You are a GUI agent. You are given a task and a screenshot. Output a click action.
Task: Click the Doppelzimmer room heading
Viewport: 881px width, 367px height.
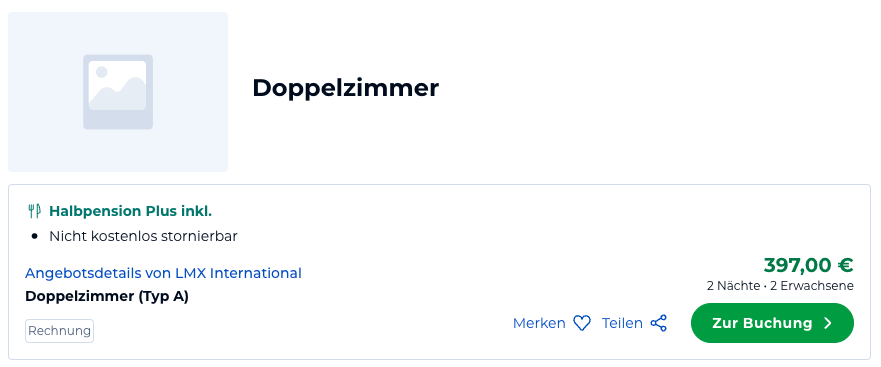coord(345,88)
